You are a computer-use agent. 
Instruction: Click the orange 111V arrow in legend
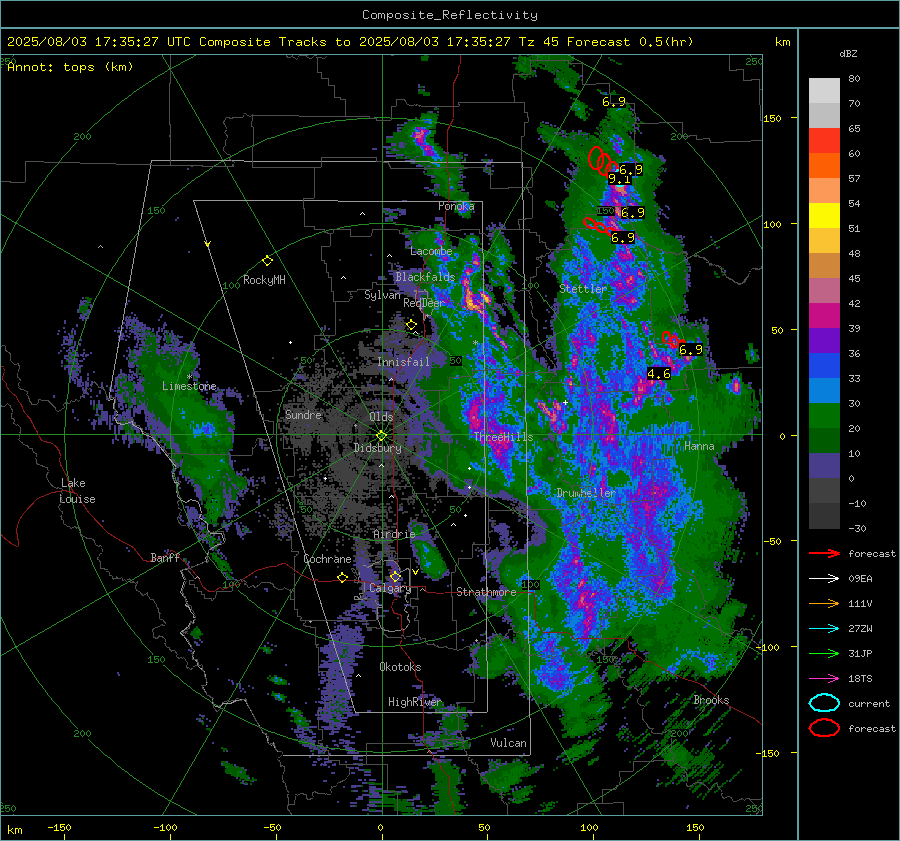click(824, 603)
